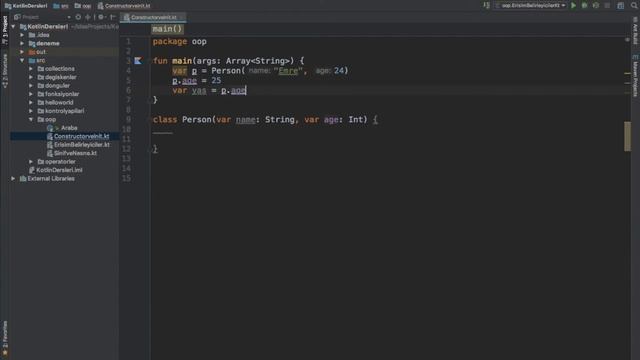
Task: Open the Maven Projects tool window tab
Action: pos(635,76)
